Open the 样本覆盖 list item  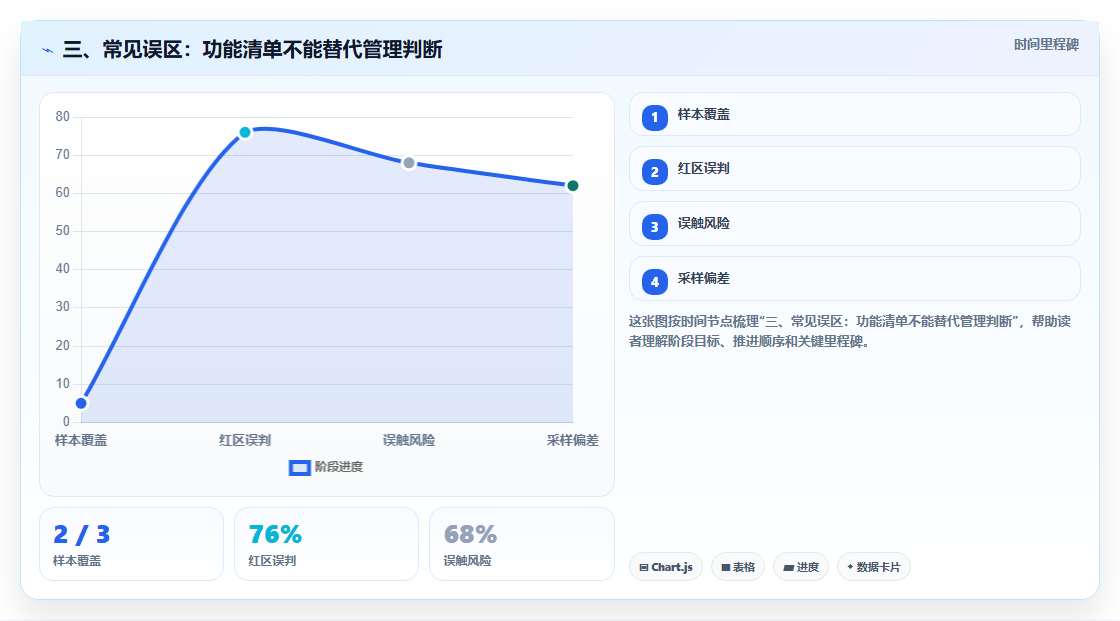tap(854, 114)
